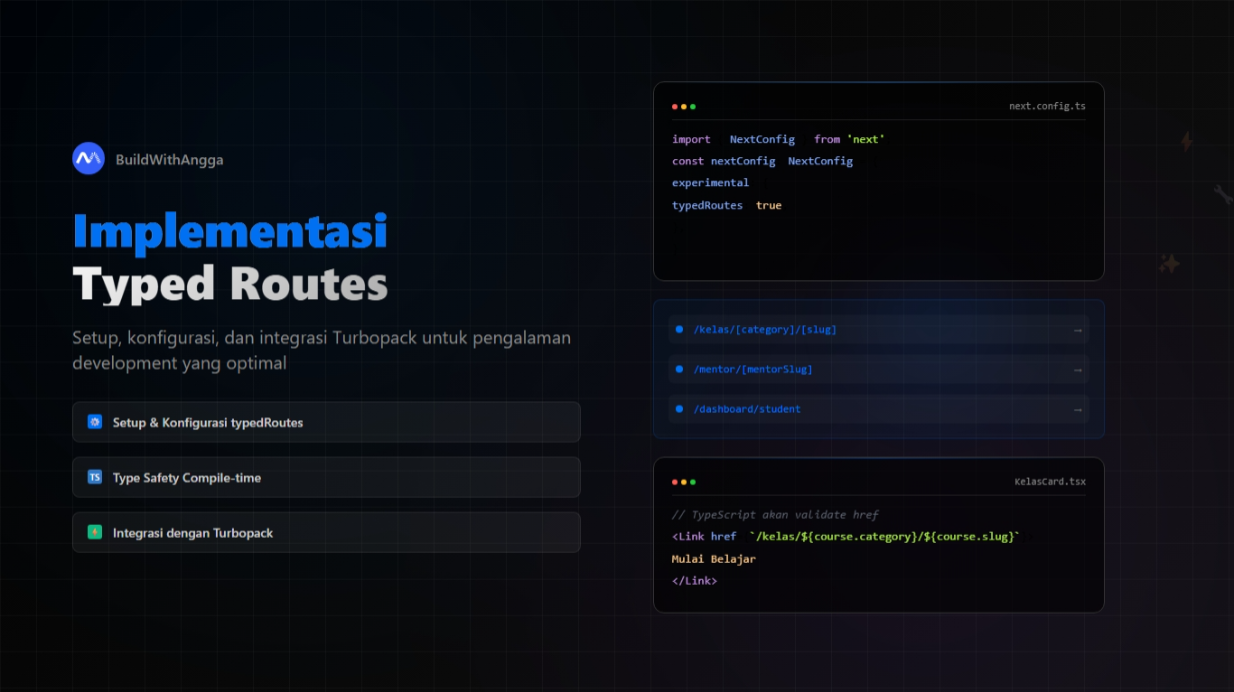The image size is (1234, 692).
Task: Click the faint sparkle stars decoration icon
Action: point(1169,264)
